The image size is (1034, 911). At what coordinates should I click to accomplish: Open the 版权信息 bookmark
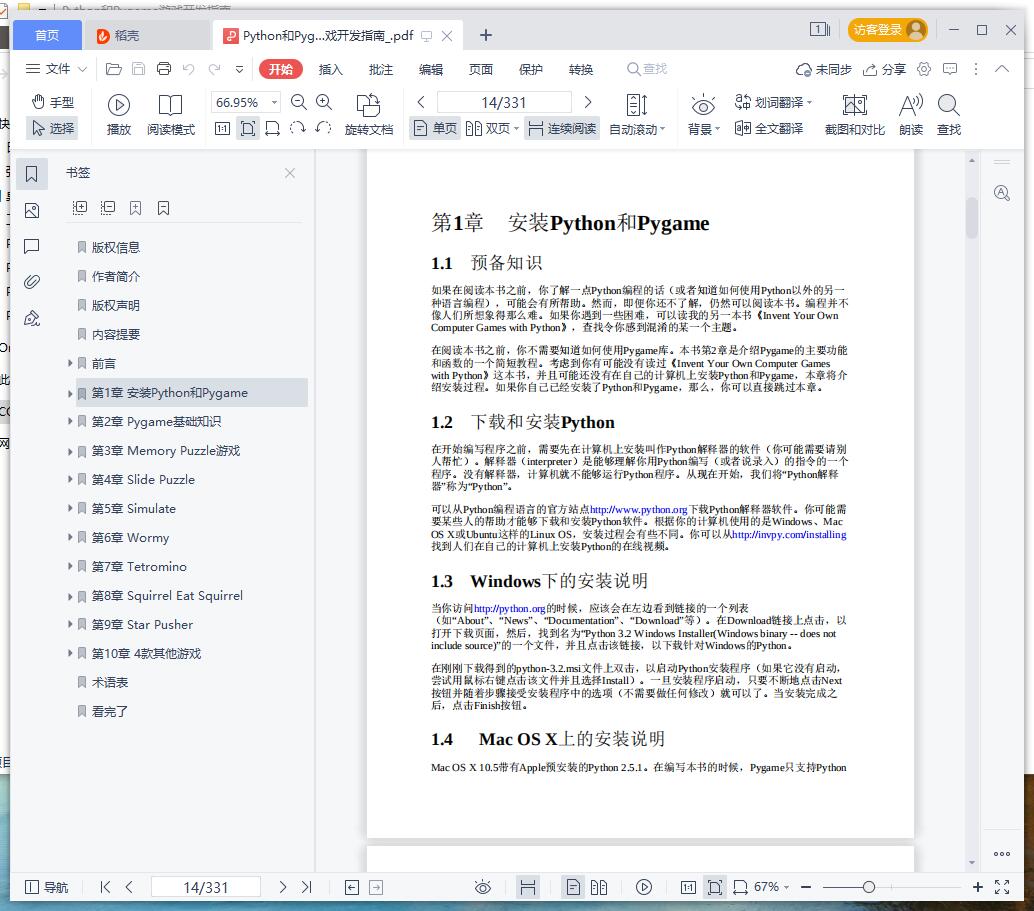(116, 247)
